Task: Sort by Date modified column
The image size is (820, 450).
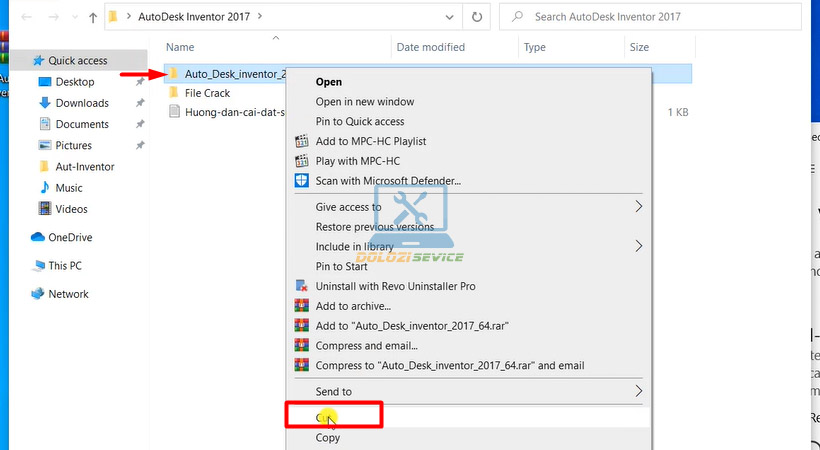Action: pyautogui.click(x=430, y=47)
